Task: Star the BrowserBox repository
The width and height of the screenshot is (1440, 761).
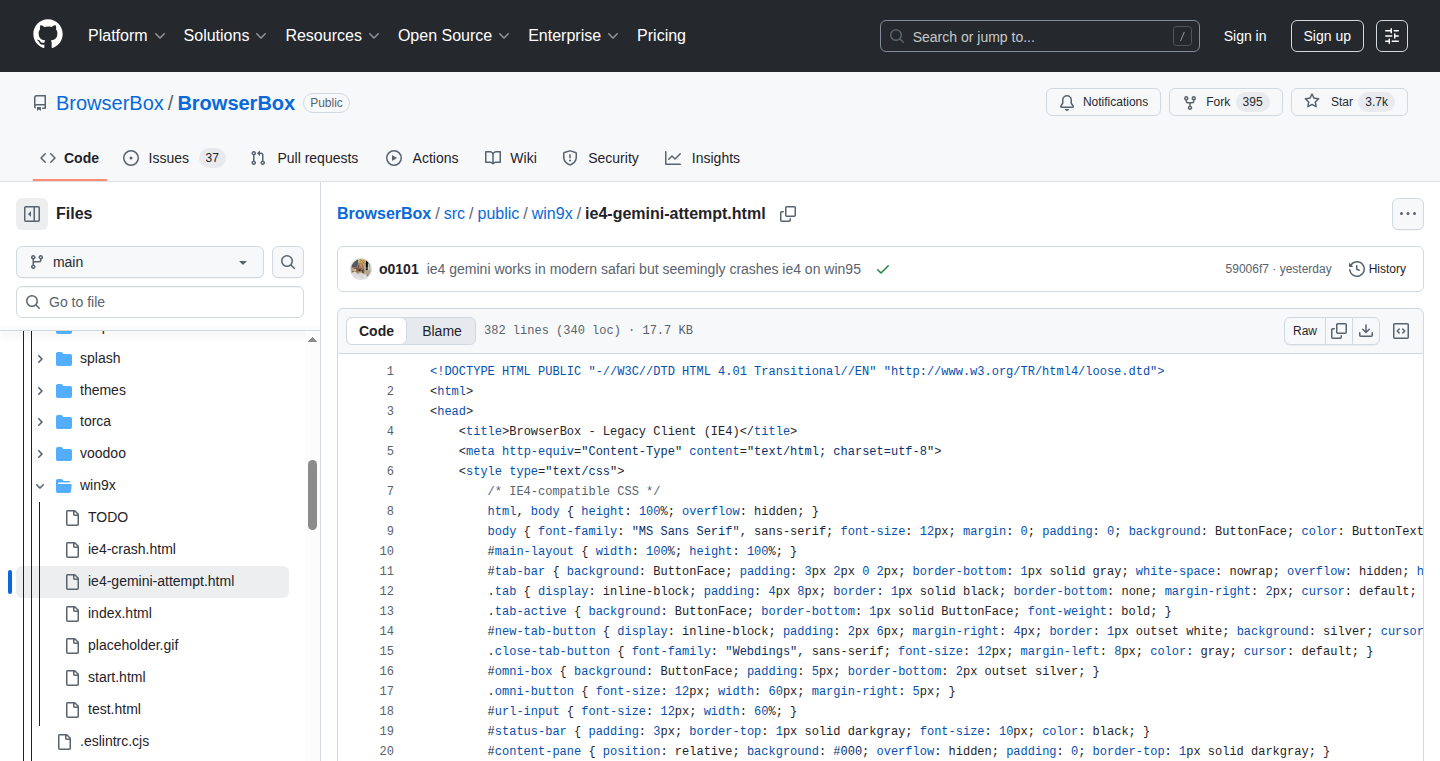Action: (x=1349, y=102)
